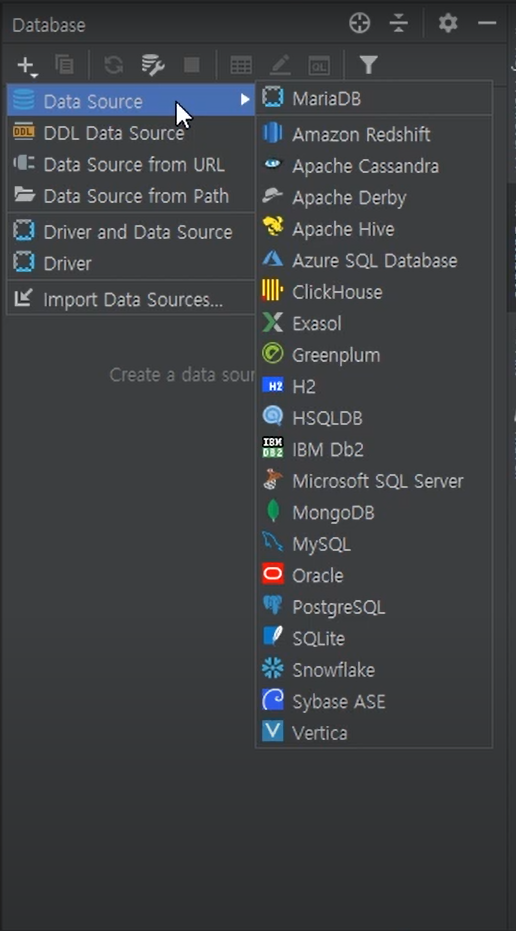
Task: Select MySQL data source
Action: pos(373,544)
